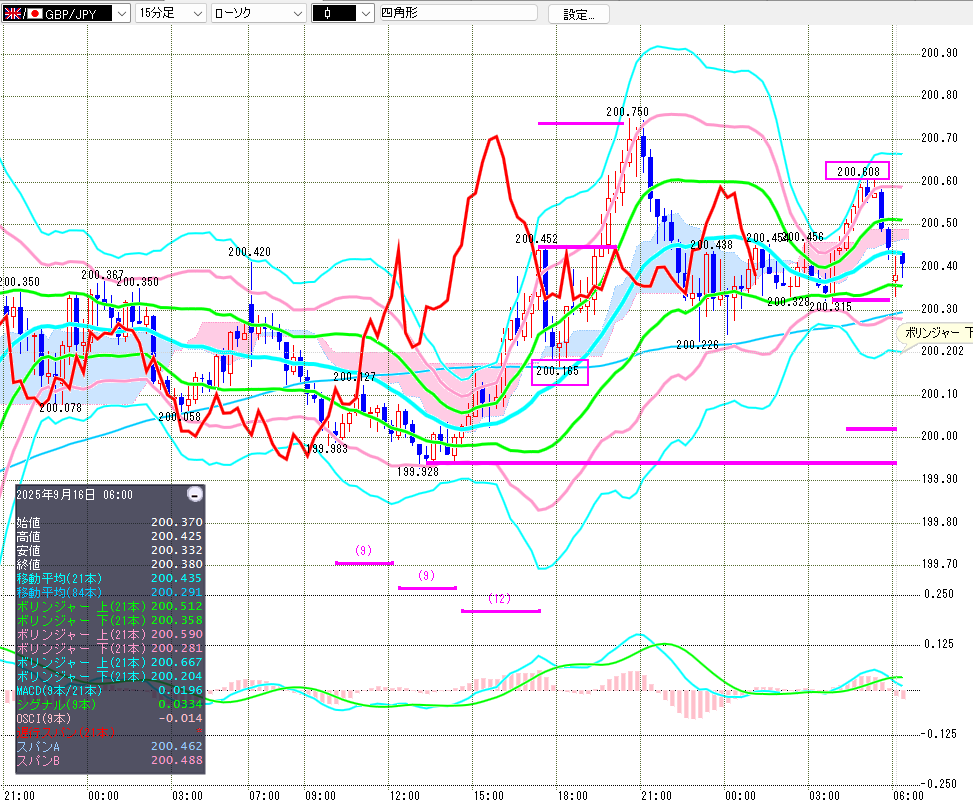Click the 200.315 price label
Screen dimensions: 973x805
point(831,307)
